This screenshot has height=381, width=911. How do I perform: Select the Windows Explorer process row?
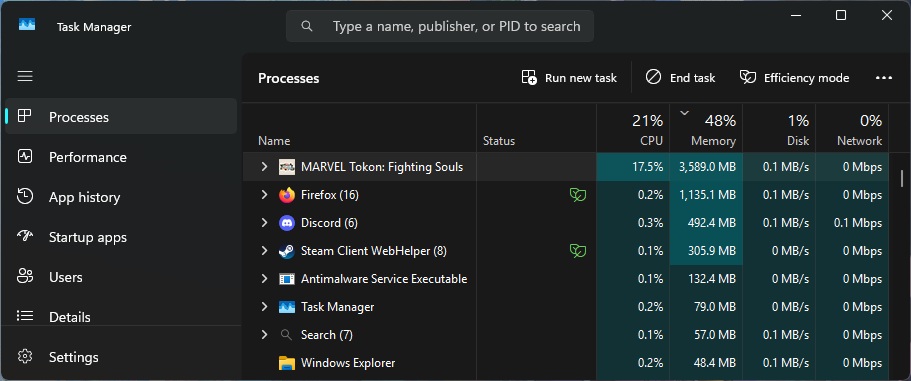(565, 363)
